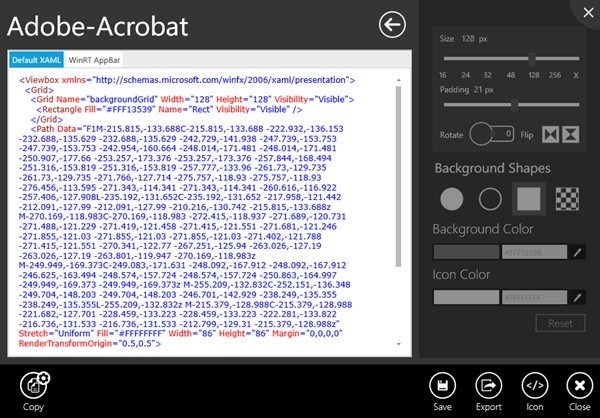Click the code scrollbar up arrow
This screenshot has height=418, width=600.
pyautogui.click(x=399, y=80)
